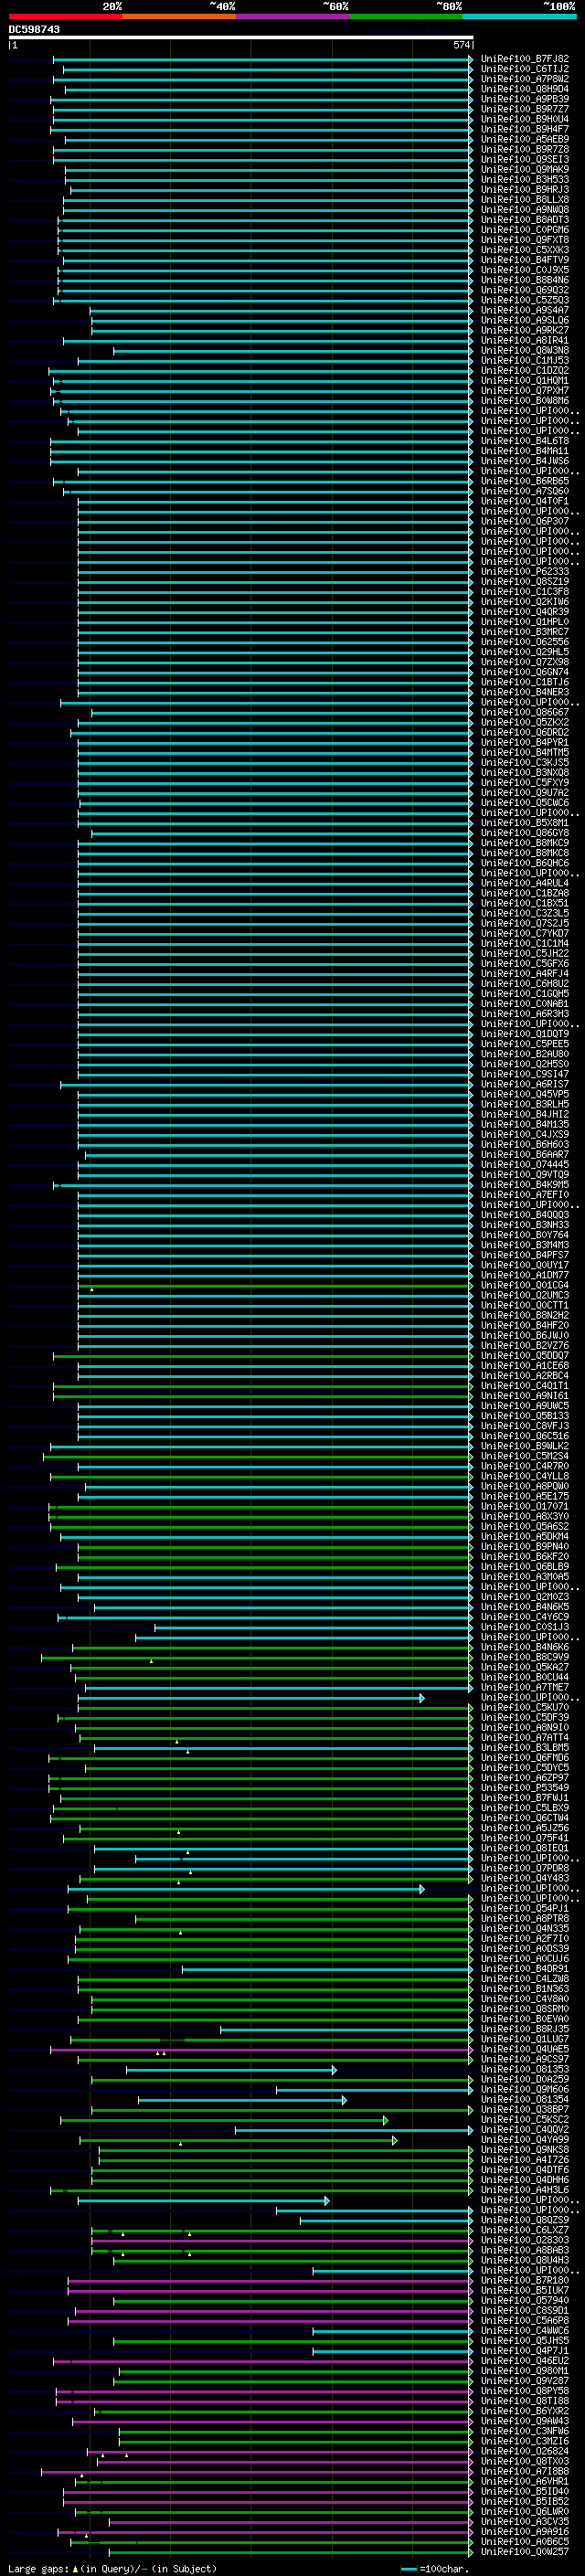Image resolution: width=585 pixels, height=2576 pixels.
Task: Select hit label UniRef100_B4N6K6
Action: (525, 1647)
